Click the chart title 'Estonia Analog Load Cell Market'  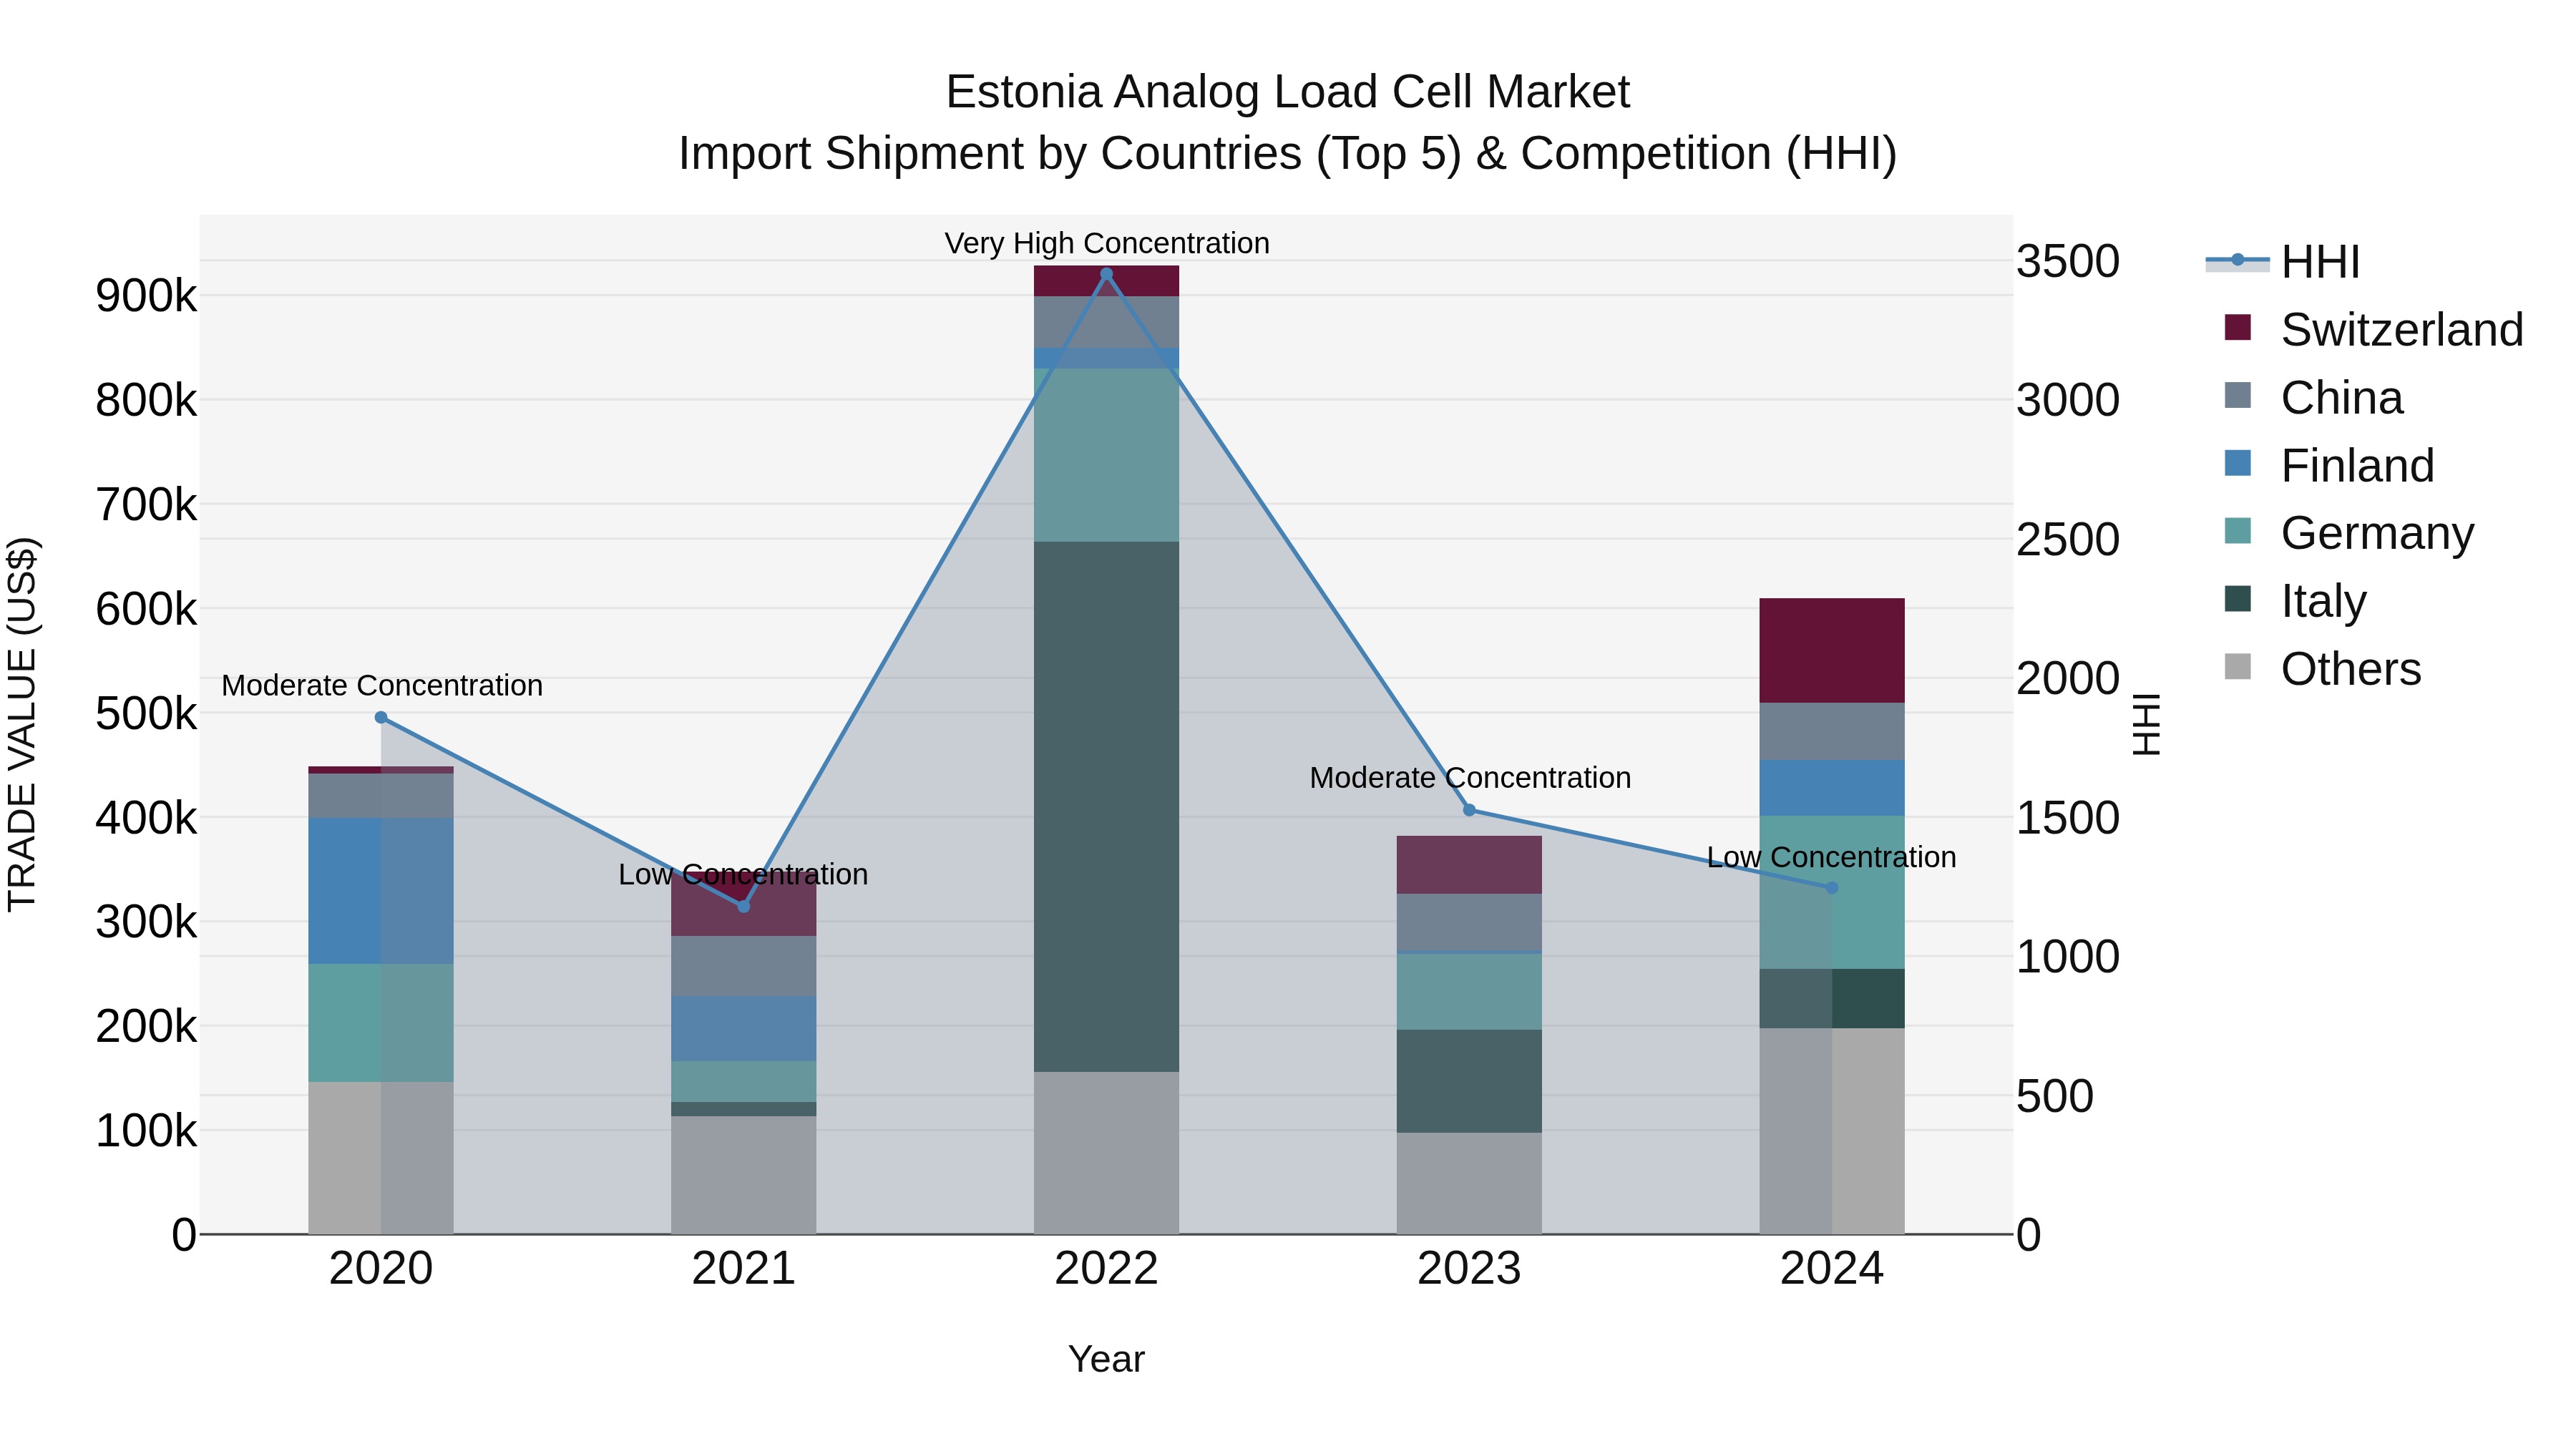click(x=1288, y=92)
